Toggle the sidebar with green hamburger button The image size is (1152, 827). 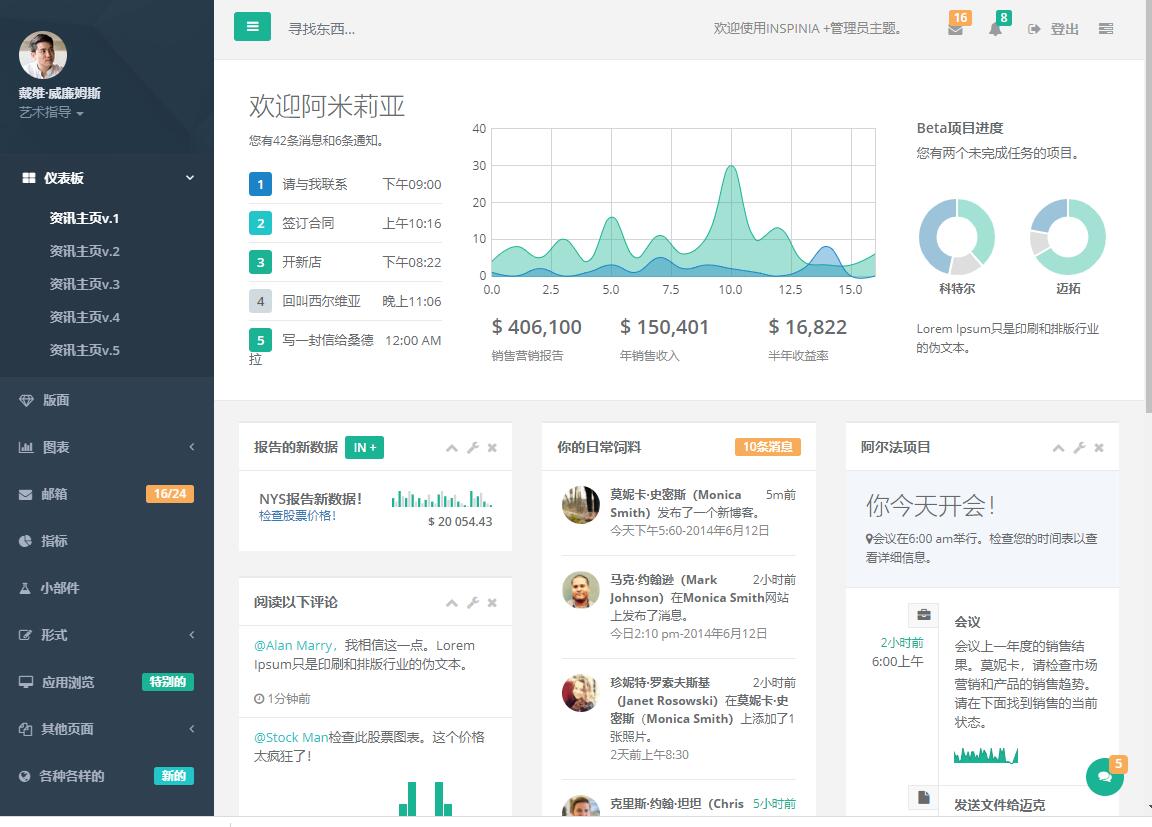252,26
